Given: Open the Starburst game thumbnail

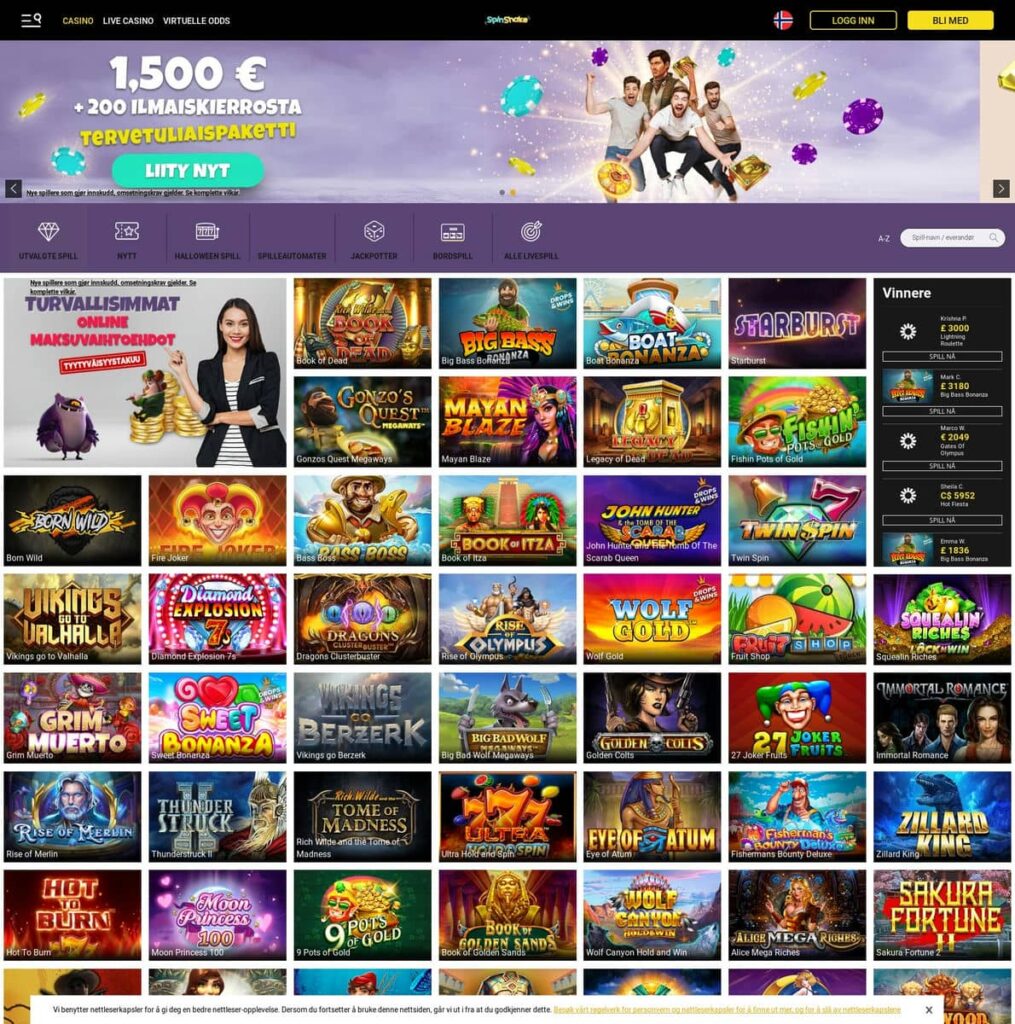Looking at the screenshot, I should coord(797,323).
